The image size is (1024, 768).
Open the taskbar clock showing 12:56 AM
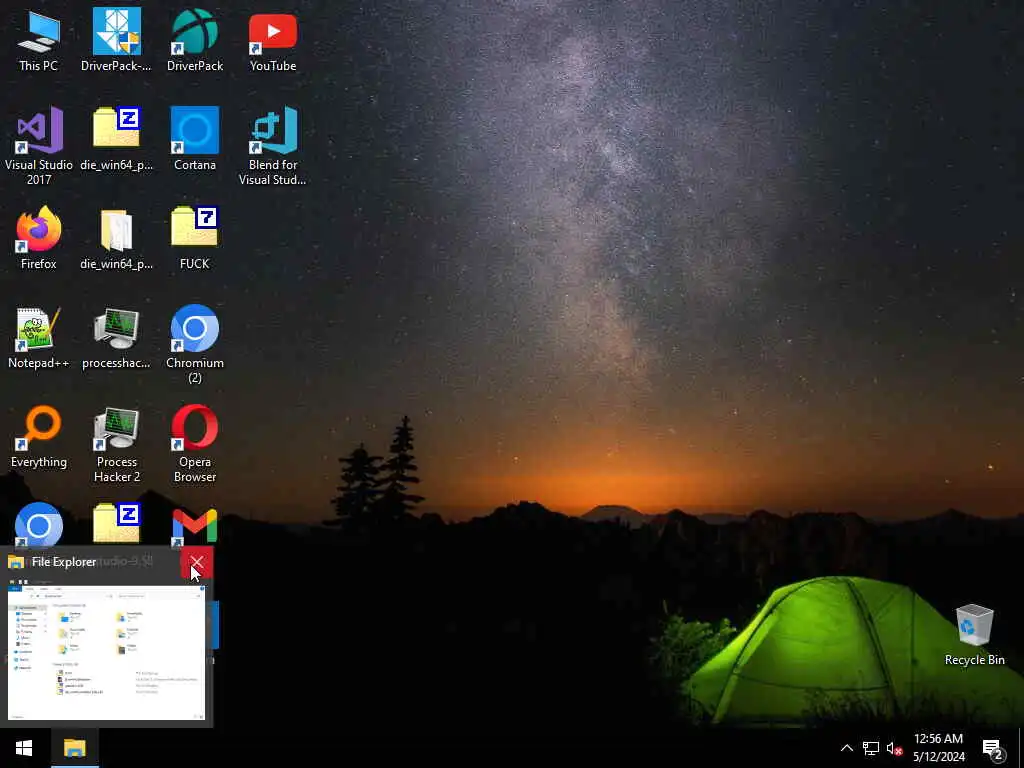pyautogui.click(x=938, y=748)
